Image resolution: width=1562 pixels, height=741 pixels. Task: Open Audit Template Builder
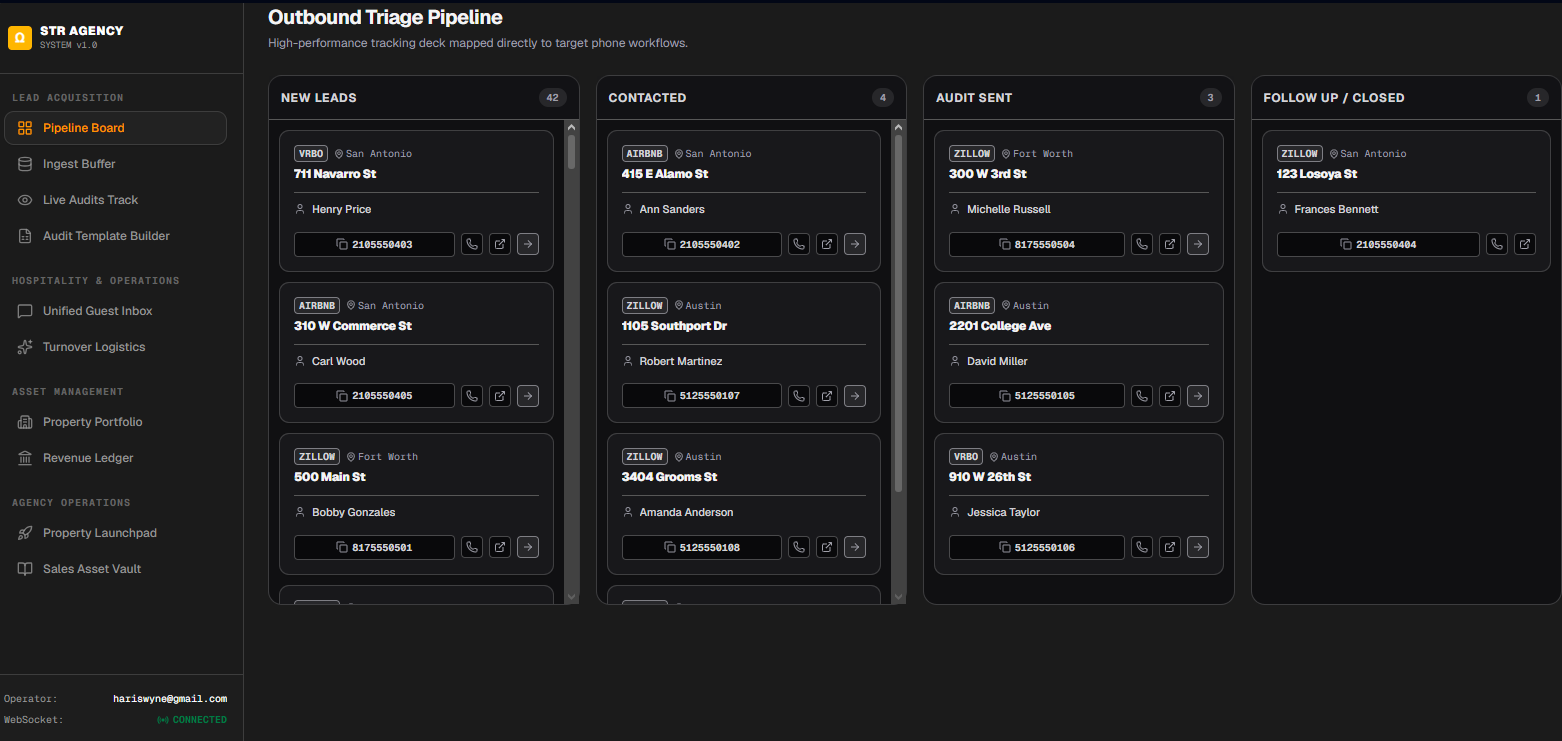coord(115,236)
